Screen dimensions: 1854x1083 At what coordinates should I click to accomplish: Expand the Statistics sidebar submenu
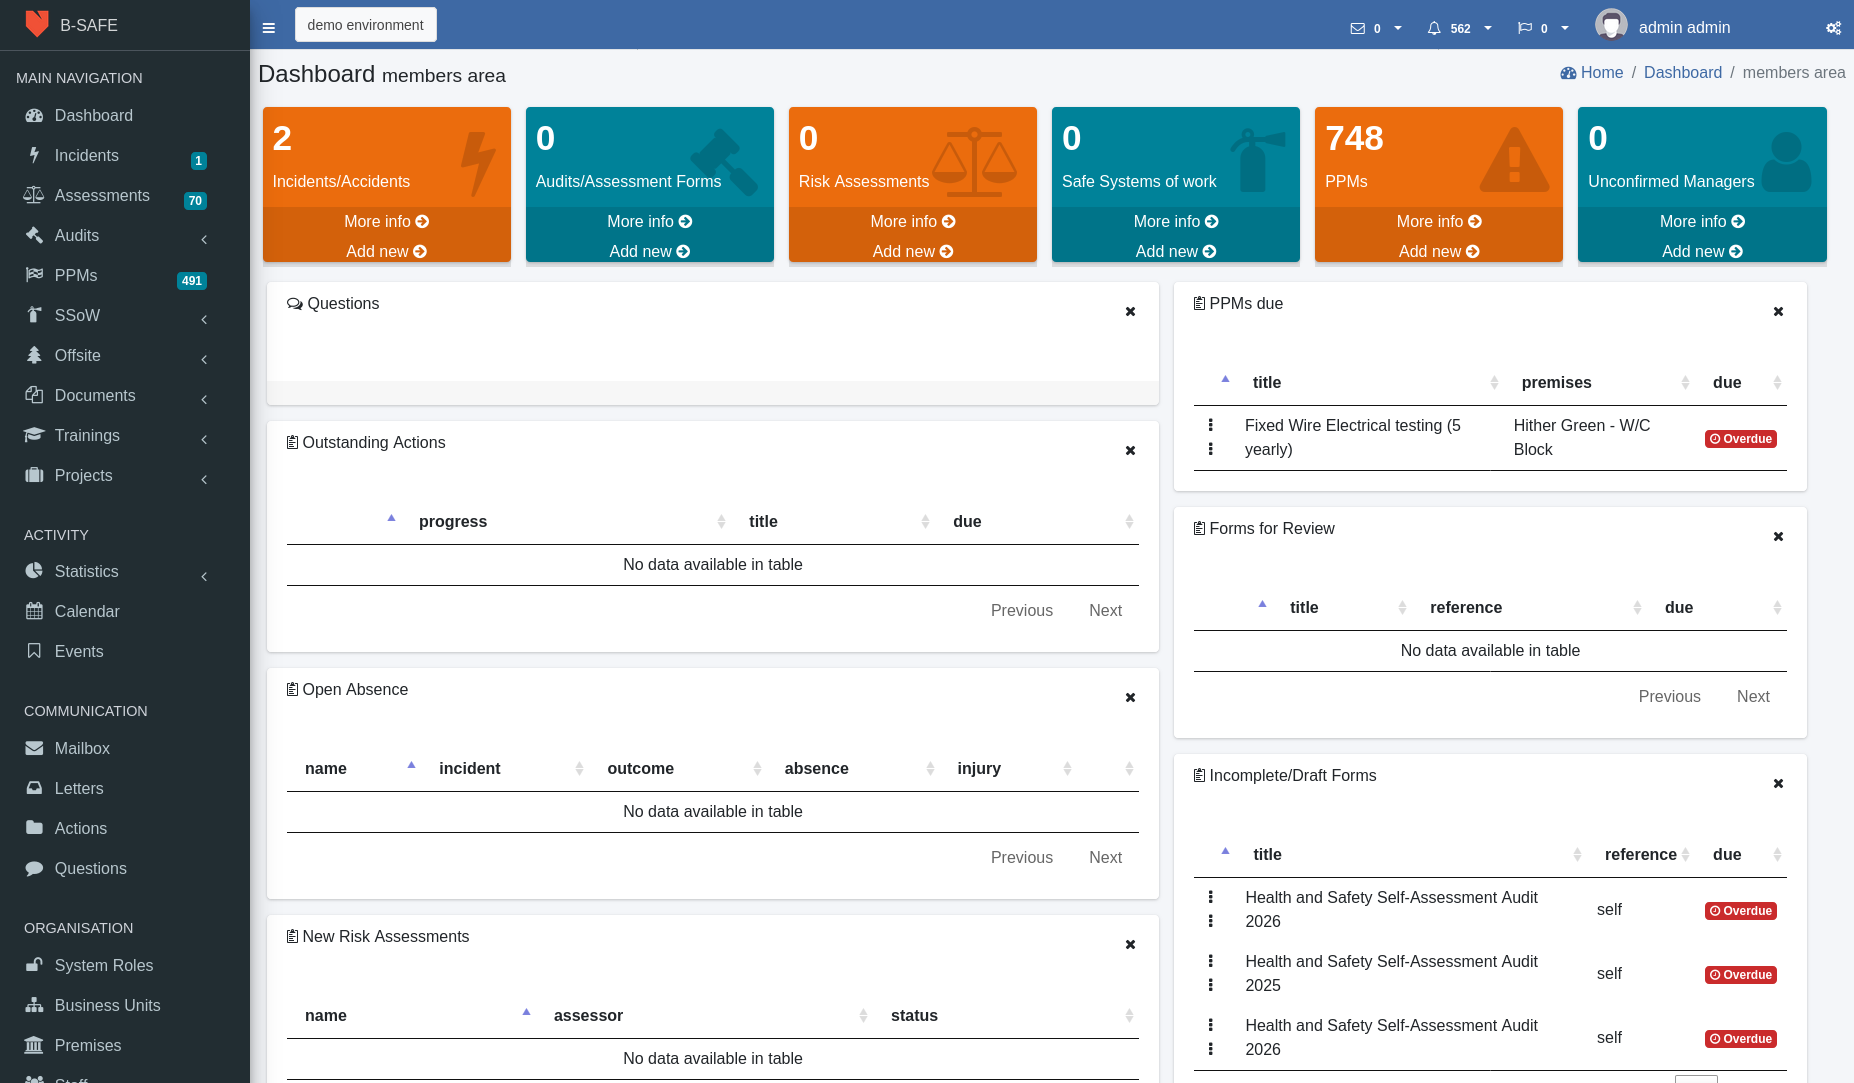204,576
